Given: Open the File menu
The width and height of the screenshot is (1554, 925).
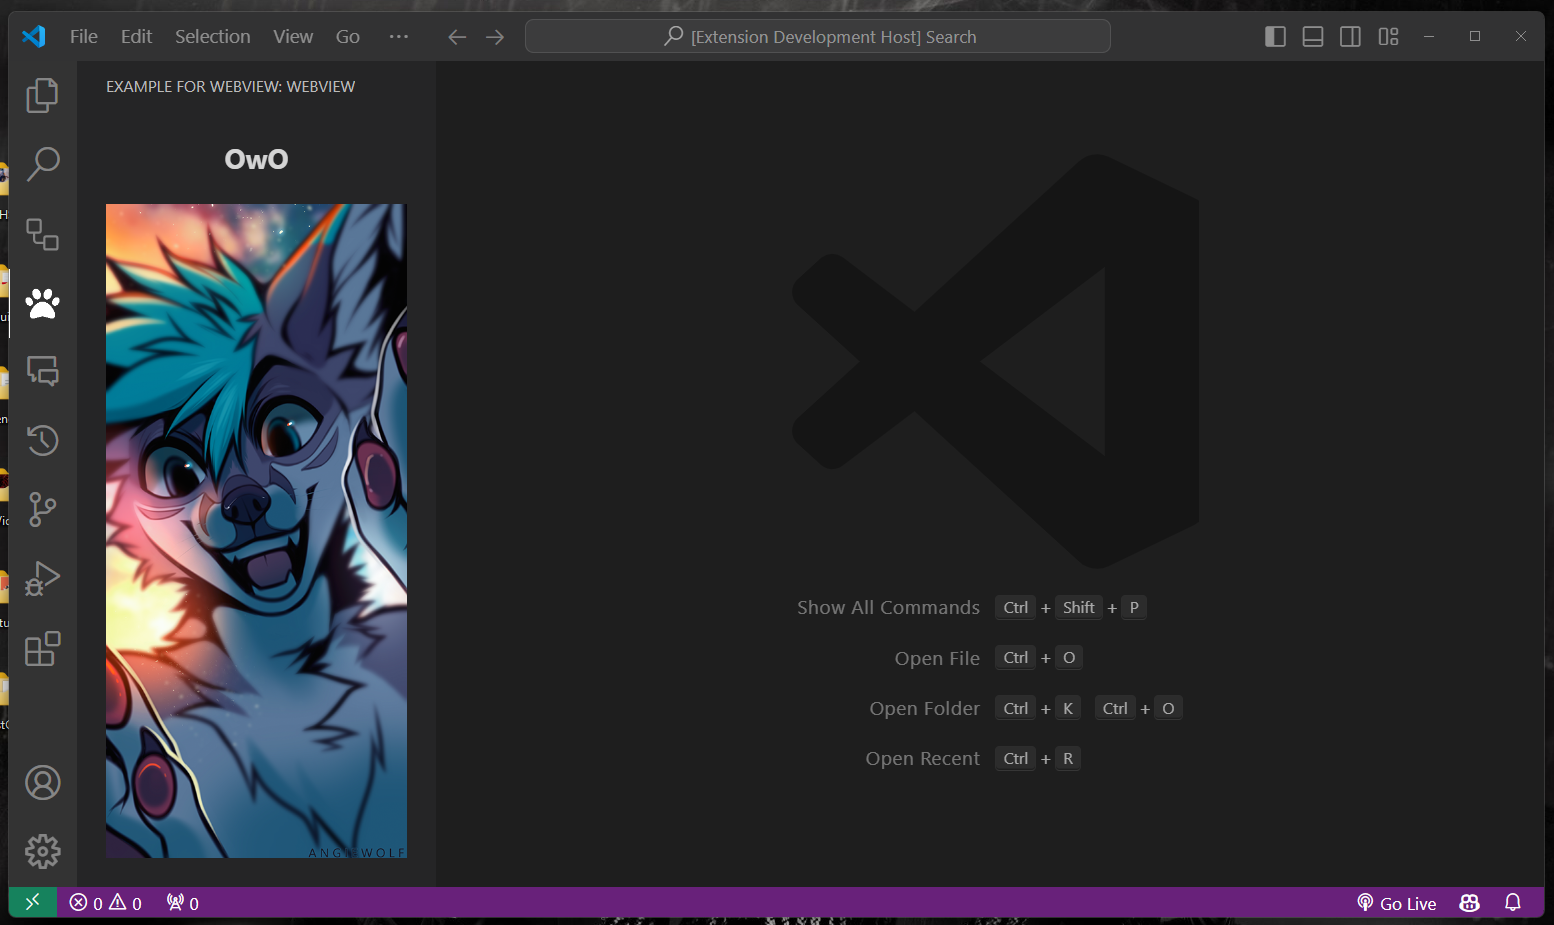Looking at the screenshot, I should (x=84, y=37).
